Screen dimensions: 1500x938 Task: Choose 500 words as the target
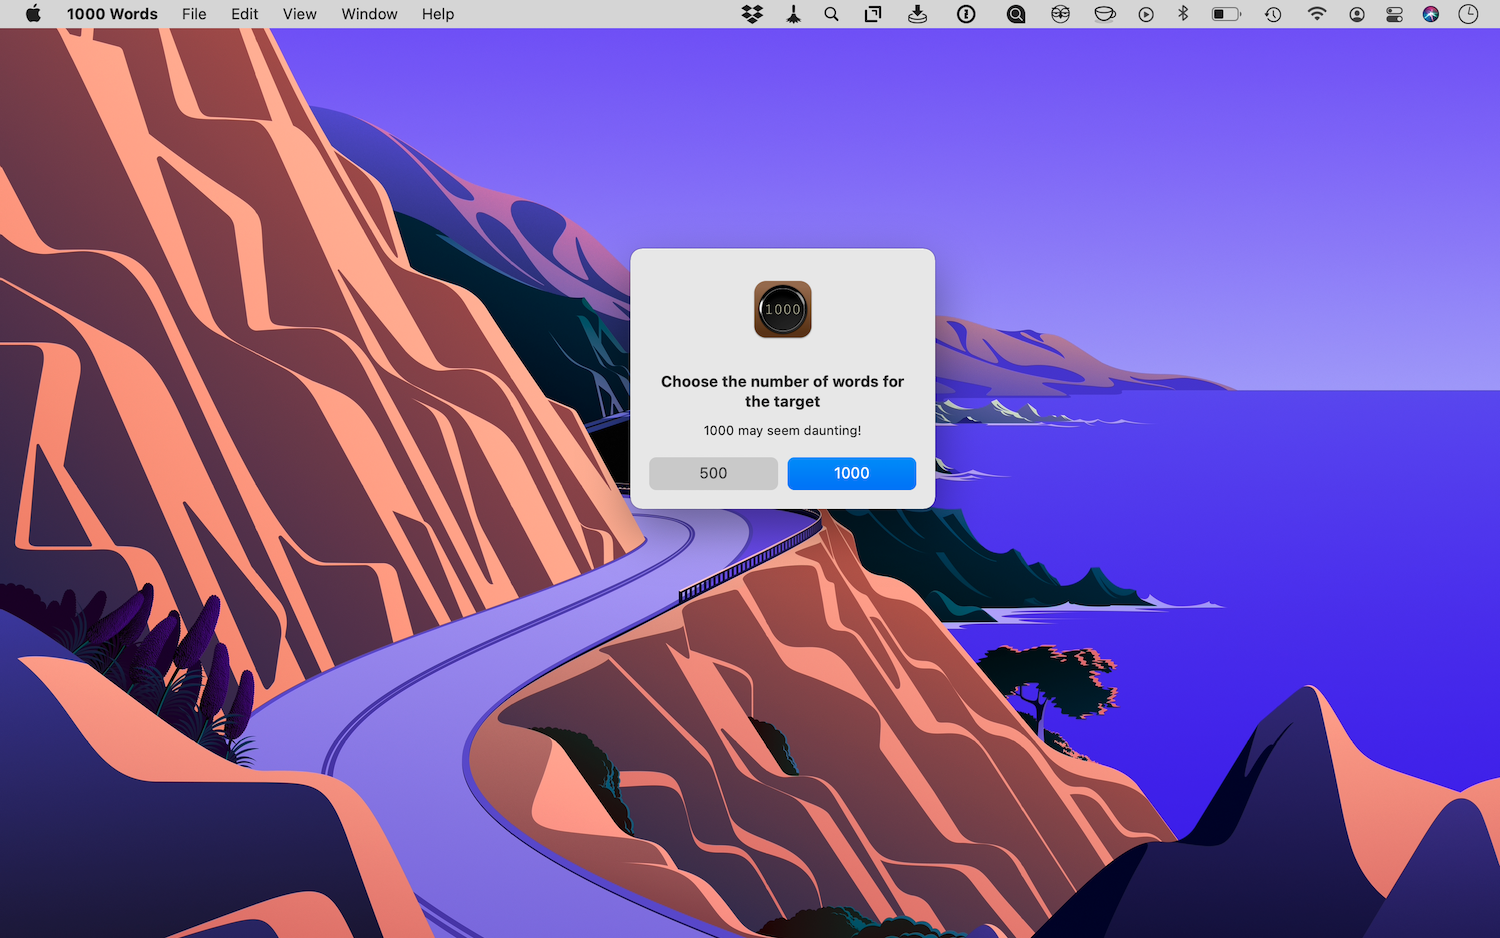point(713,473)
